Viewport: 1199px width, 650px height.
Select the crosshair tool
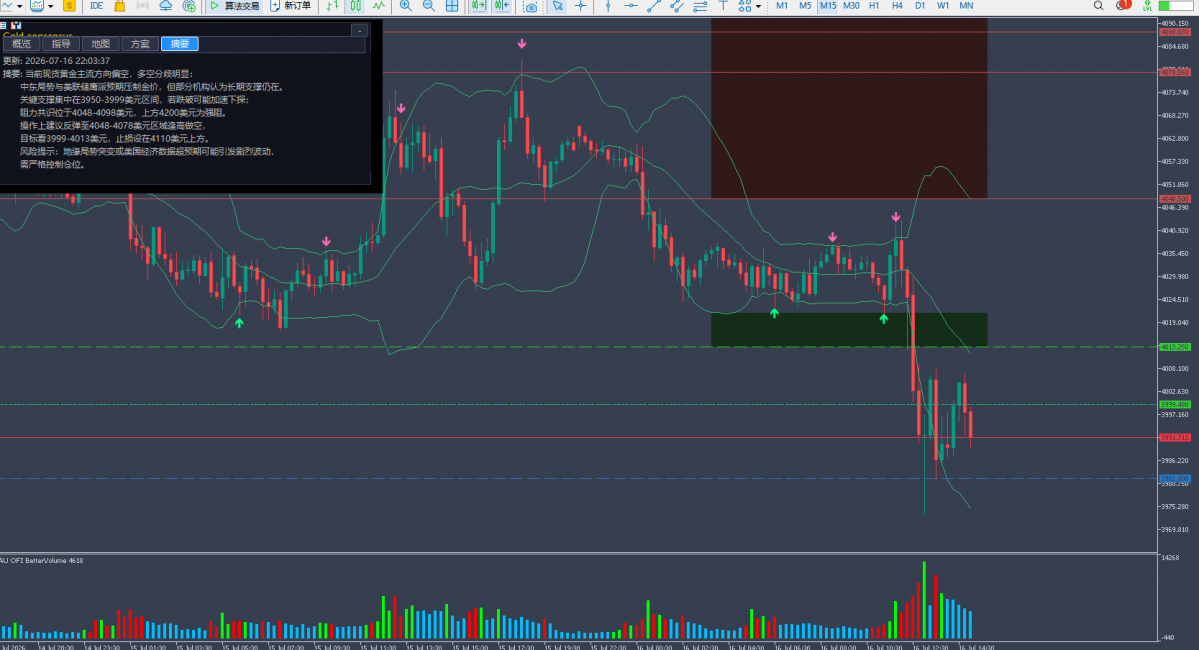coord(580,6)
